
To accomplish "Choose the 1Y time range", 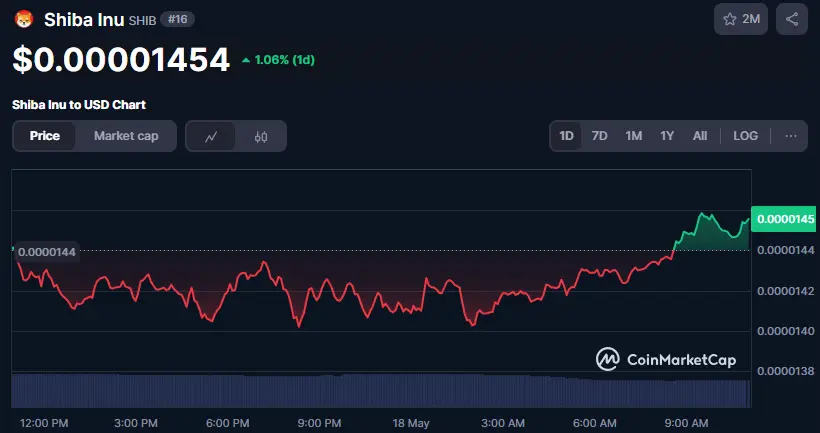I will [x=667, y=136].
